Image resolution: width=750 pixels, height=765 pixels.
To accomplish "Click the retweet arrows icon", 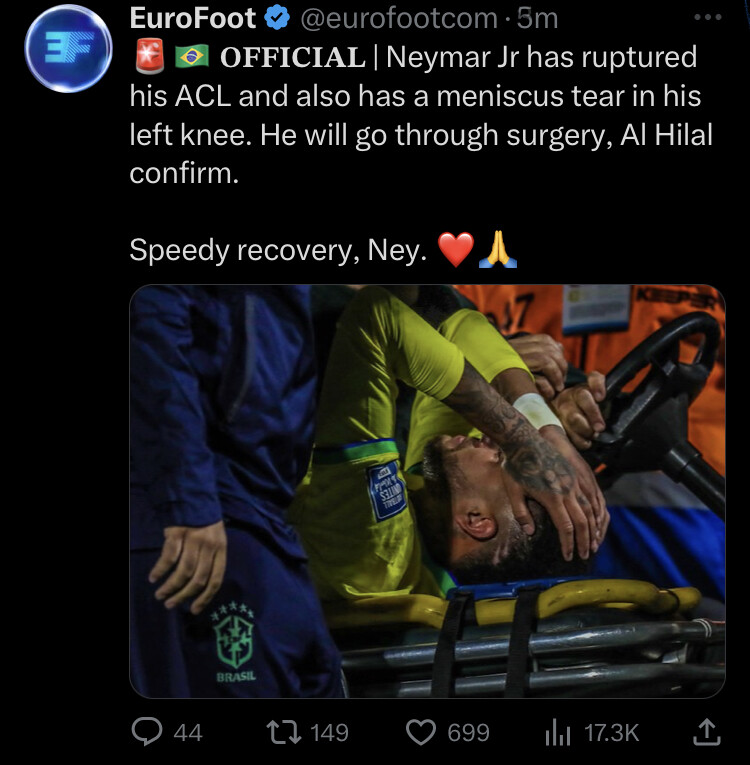I will pyautogui.click(x=284, y=733).
